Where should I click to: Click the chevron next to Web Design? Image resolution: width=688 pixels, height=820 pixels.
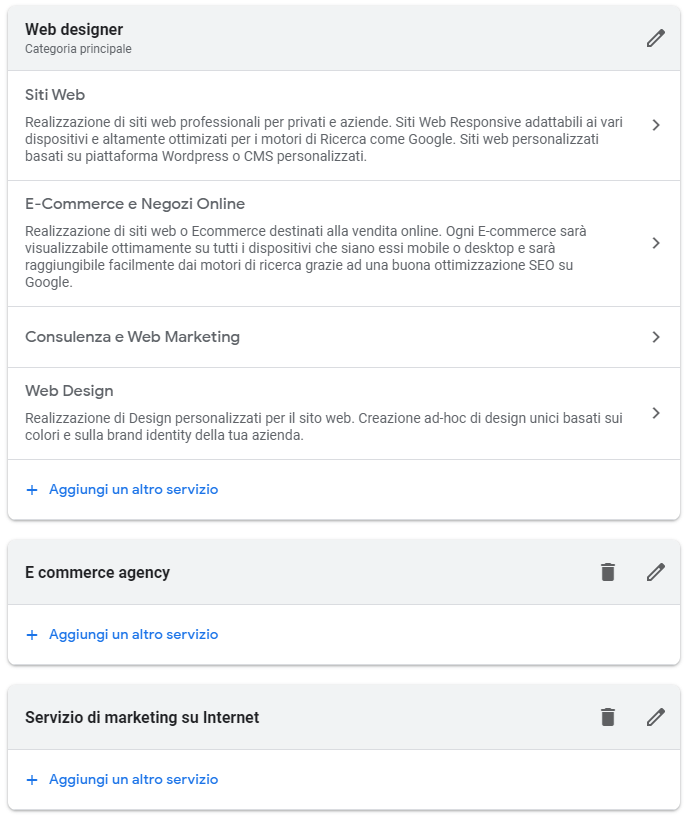(x=655, y=413)
